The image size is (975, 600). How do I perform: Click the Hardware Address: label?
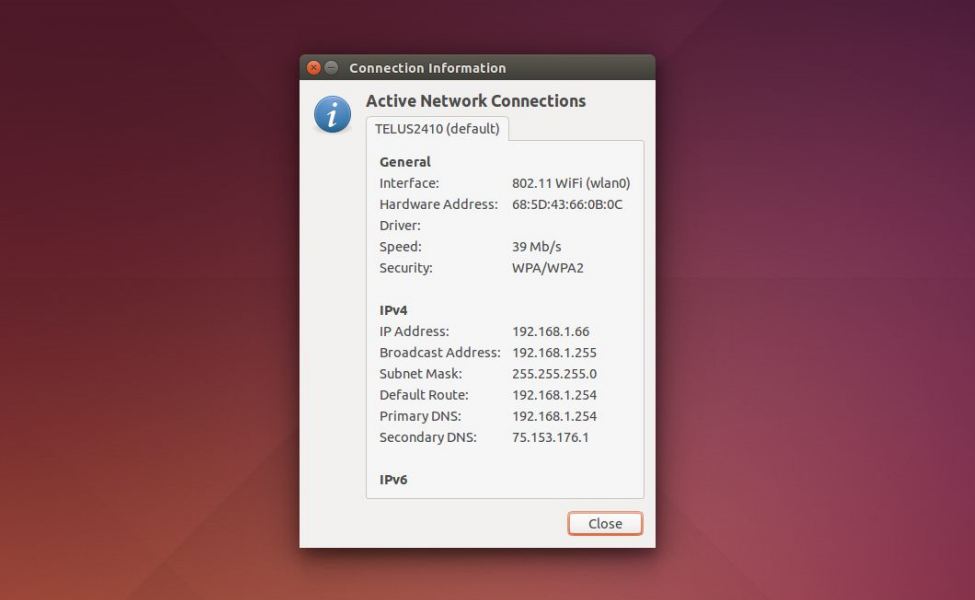438,204
